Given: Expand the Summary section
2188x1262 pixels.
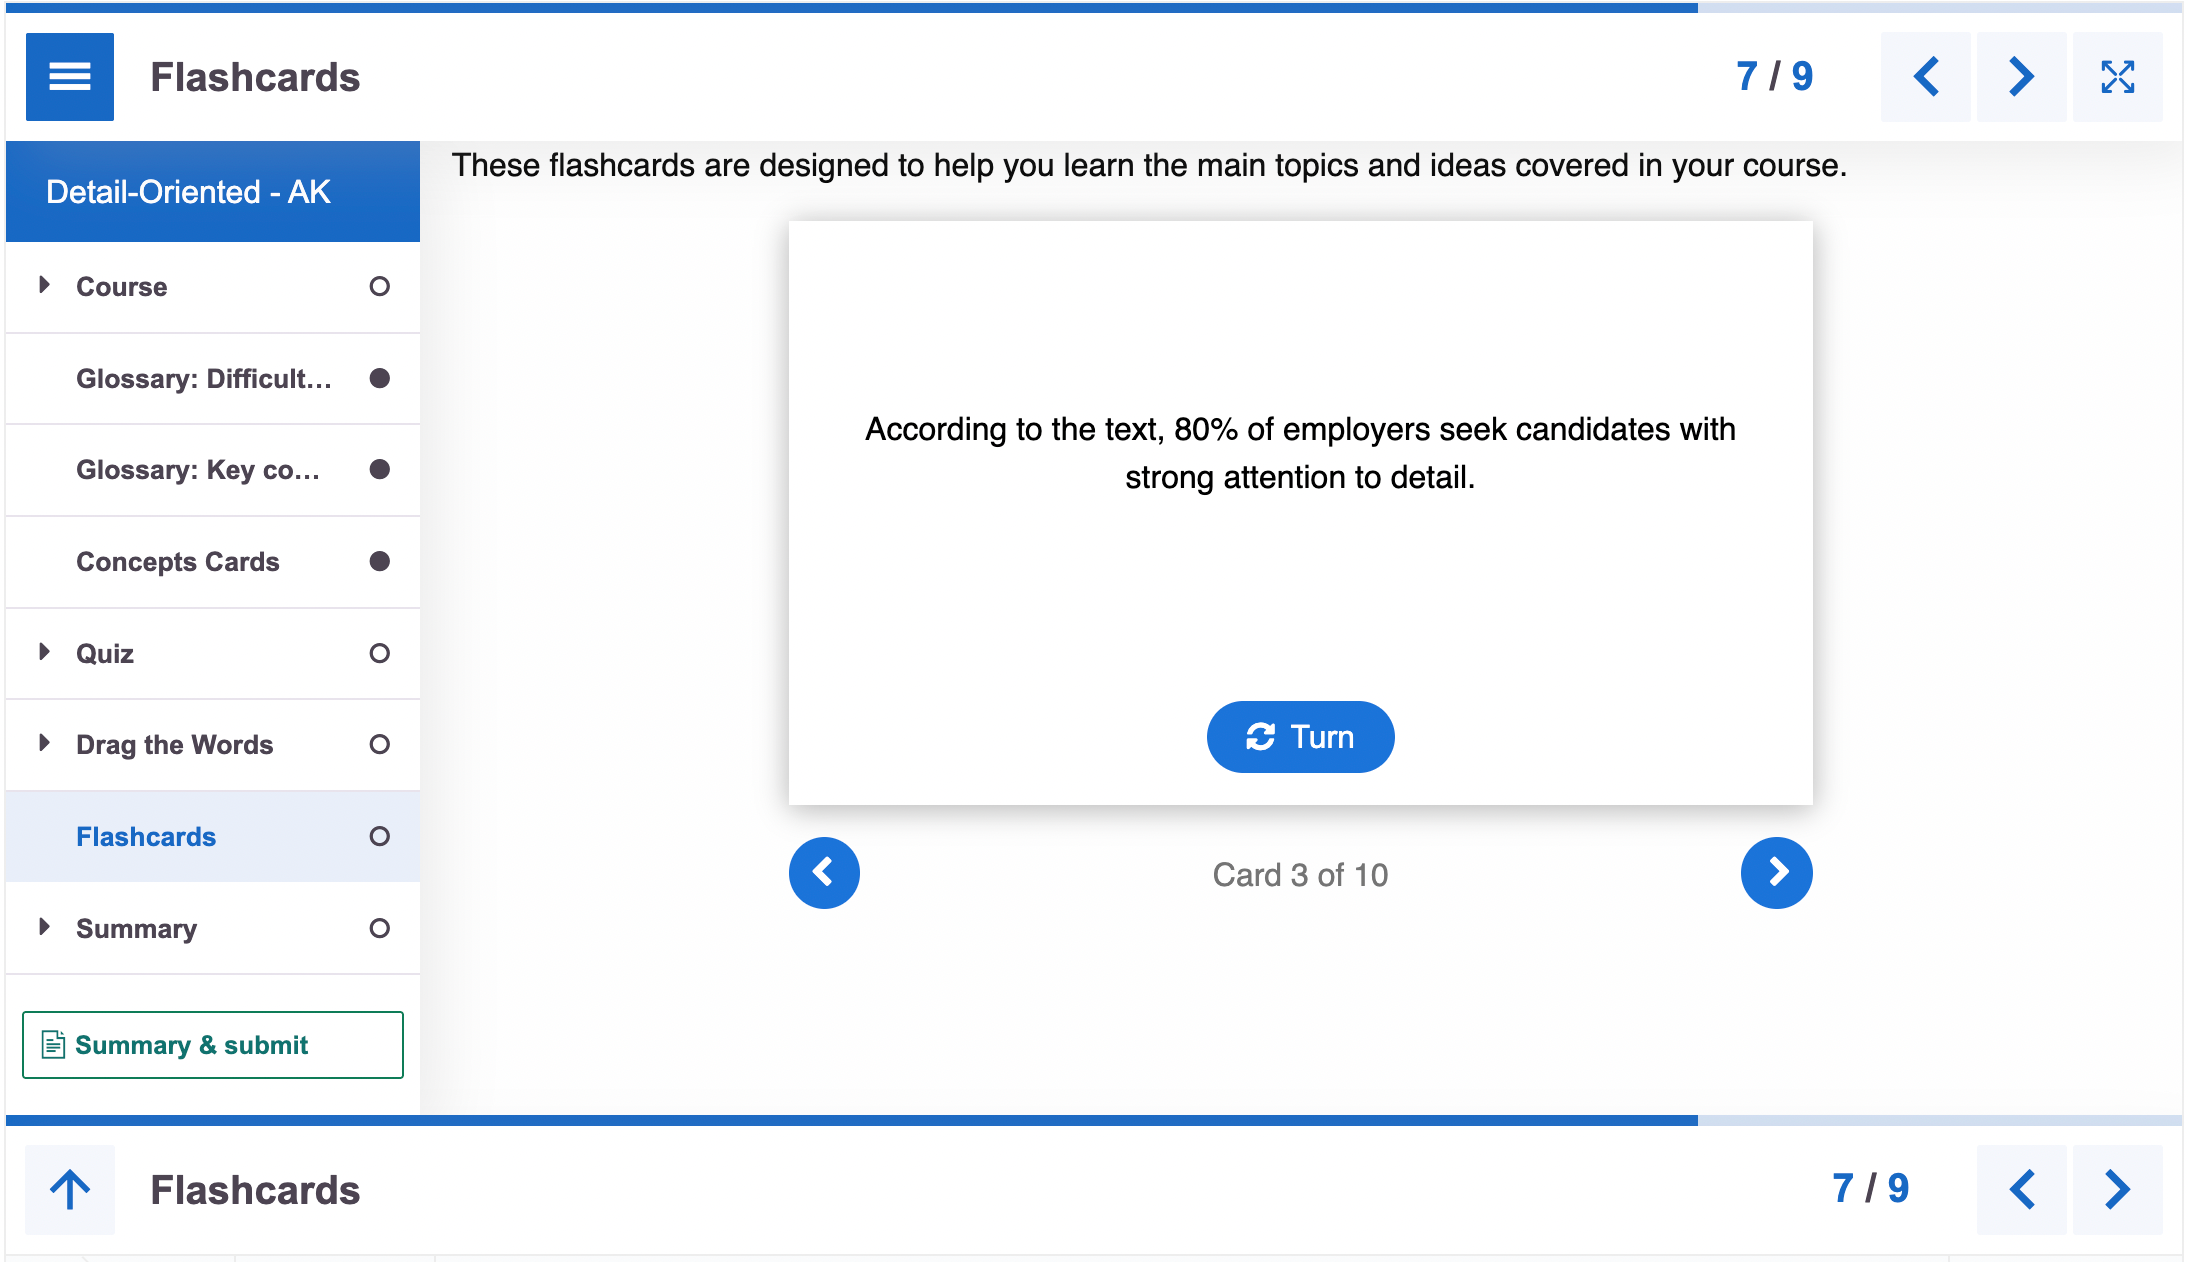Looking at the screenshot, I should click(44, 928).
